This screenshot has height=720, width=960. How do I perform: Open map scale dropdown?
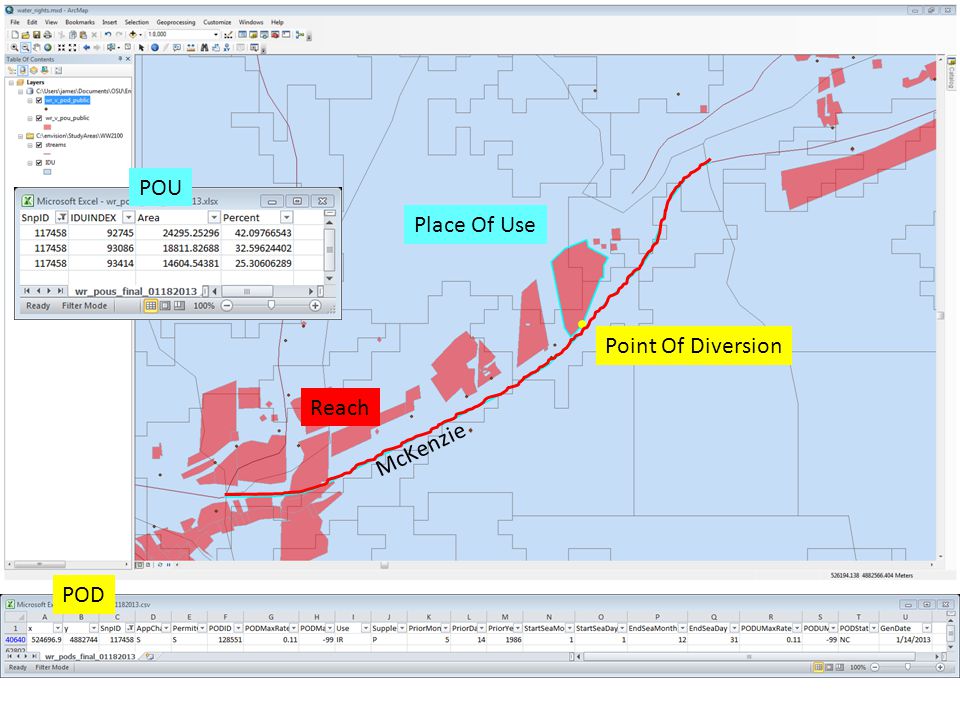click(x=216, y=35)
